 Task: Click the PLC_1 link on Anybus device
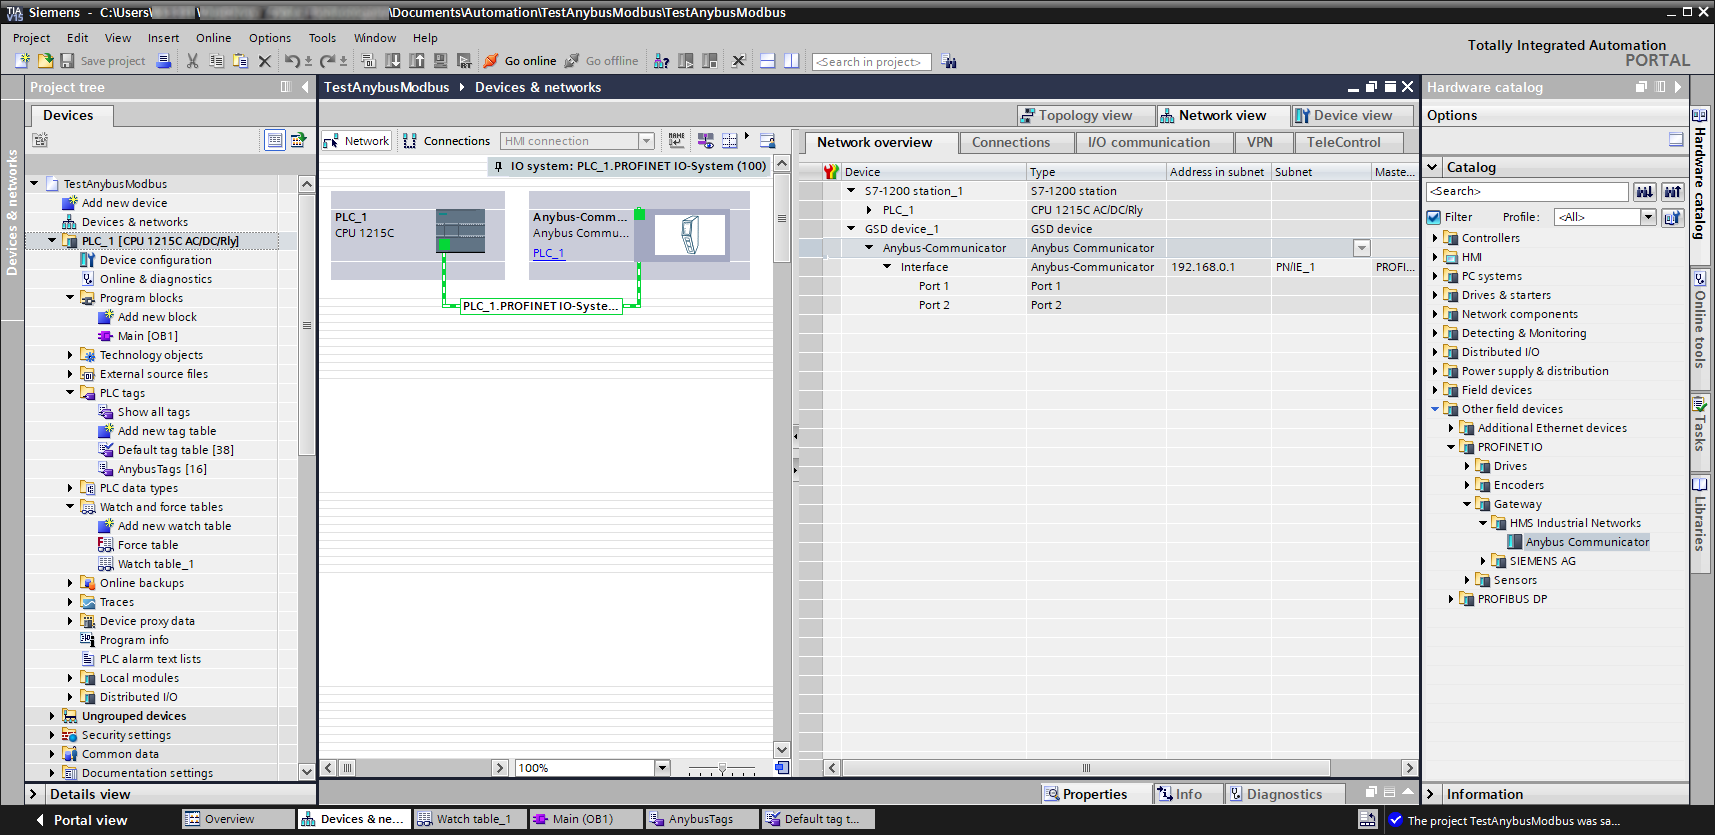click(x=548, y=253)
